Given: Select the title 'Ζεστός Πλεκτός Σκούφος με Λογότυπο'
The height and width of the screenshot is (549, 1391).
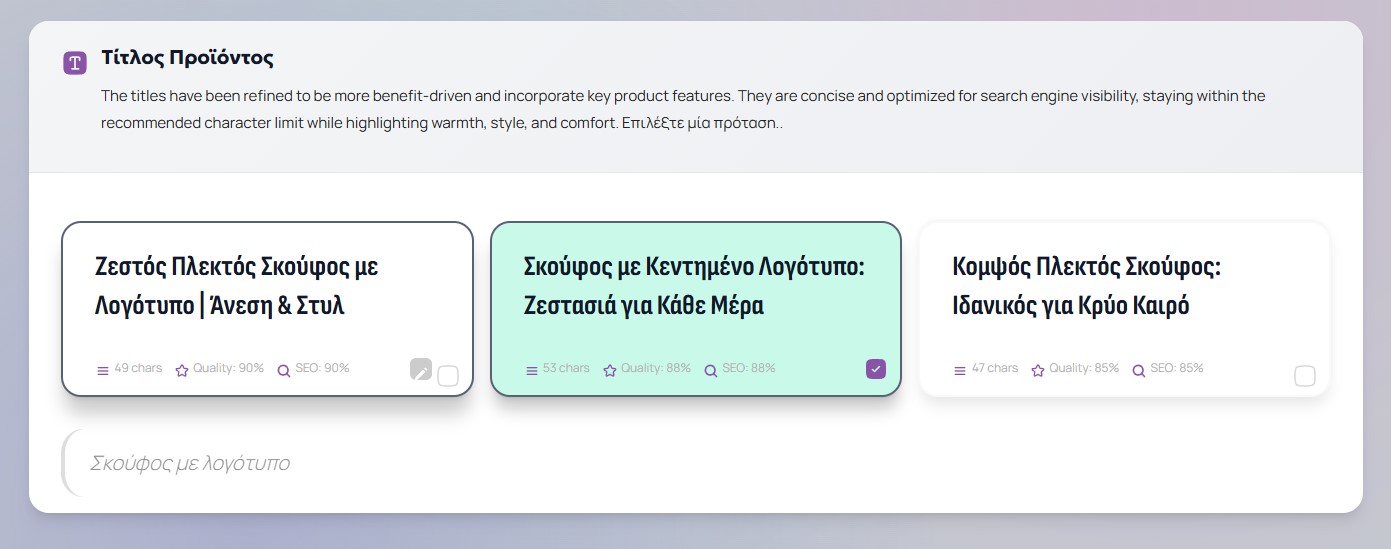Looking at the screenshot, I should pyautogui.click(x=236, y=286).
